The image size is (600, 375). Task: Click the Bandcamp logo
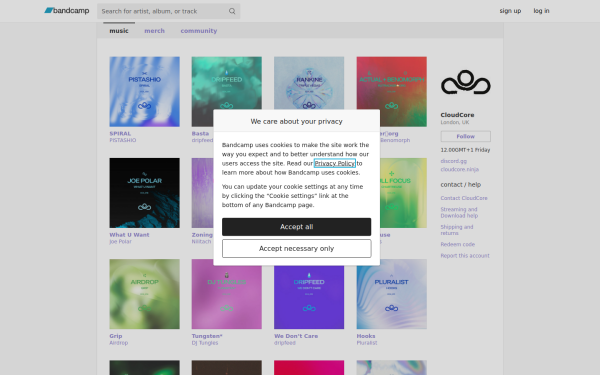tap(67, 11)
